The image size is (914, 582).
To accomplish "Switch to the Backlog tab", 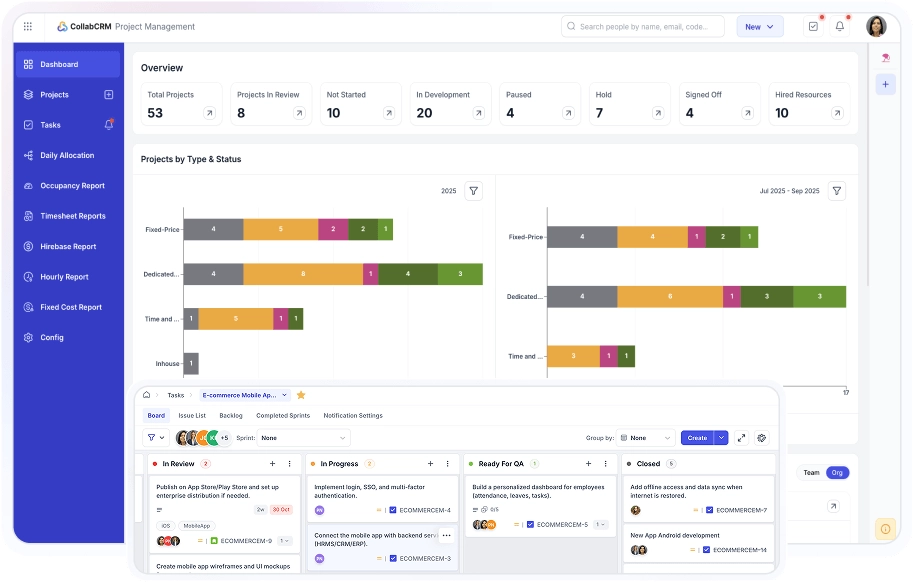I will (231, 415).
